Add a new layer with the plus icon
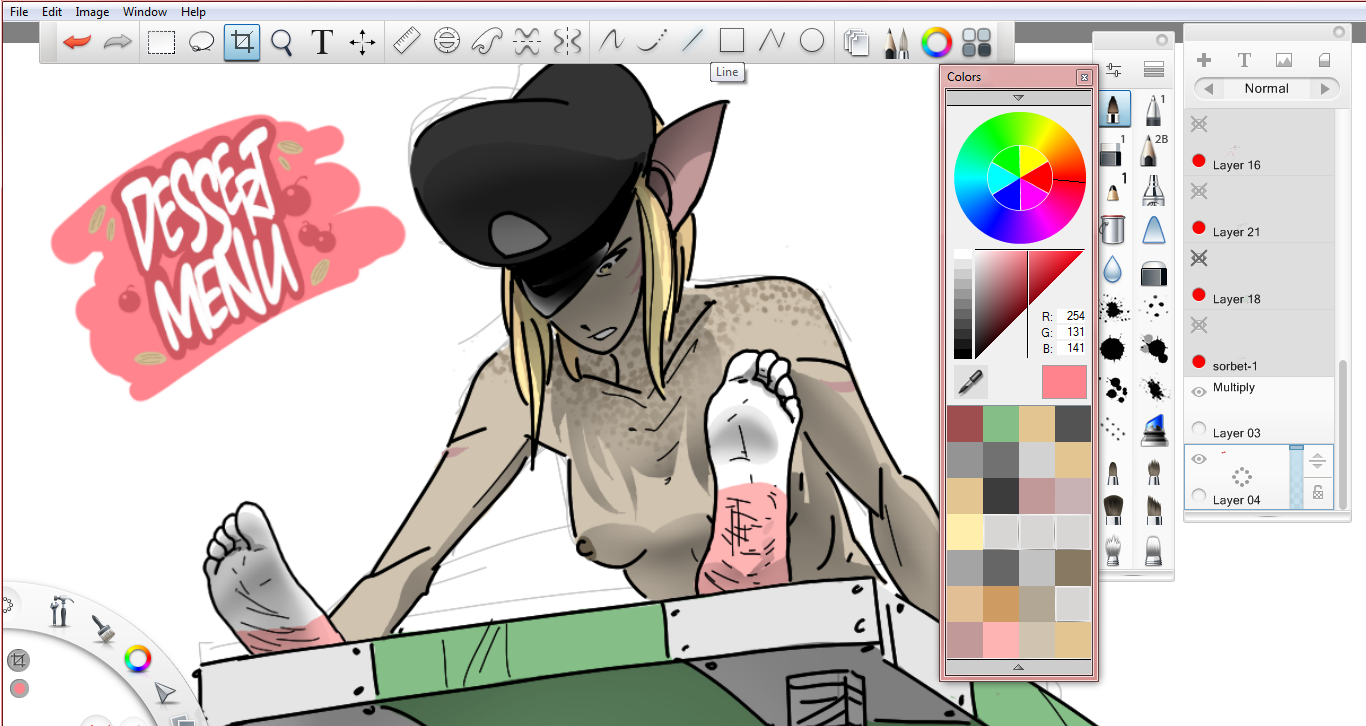 (1204, 60)
